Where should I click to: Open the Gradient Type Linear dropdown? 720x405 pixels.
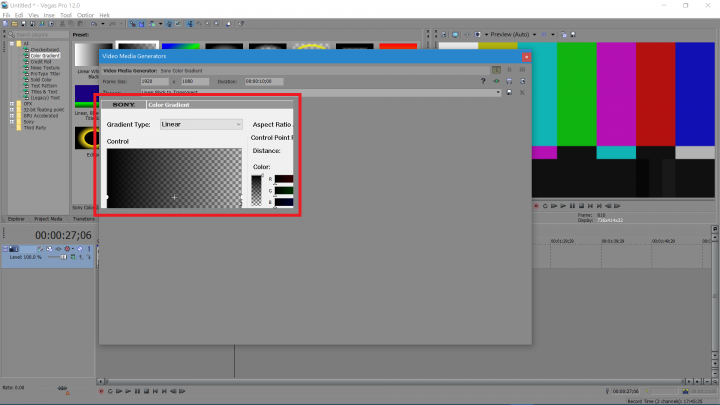click(x=201, y=124)
